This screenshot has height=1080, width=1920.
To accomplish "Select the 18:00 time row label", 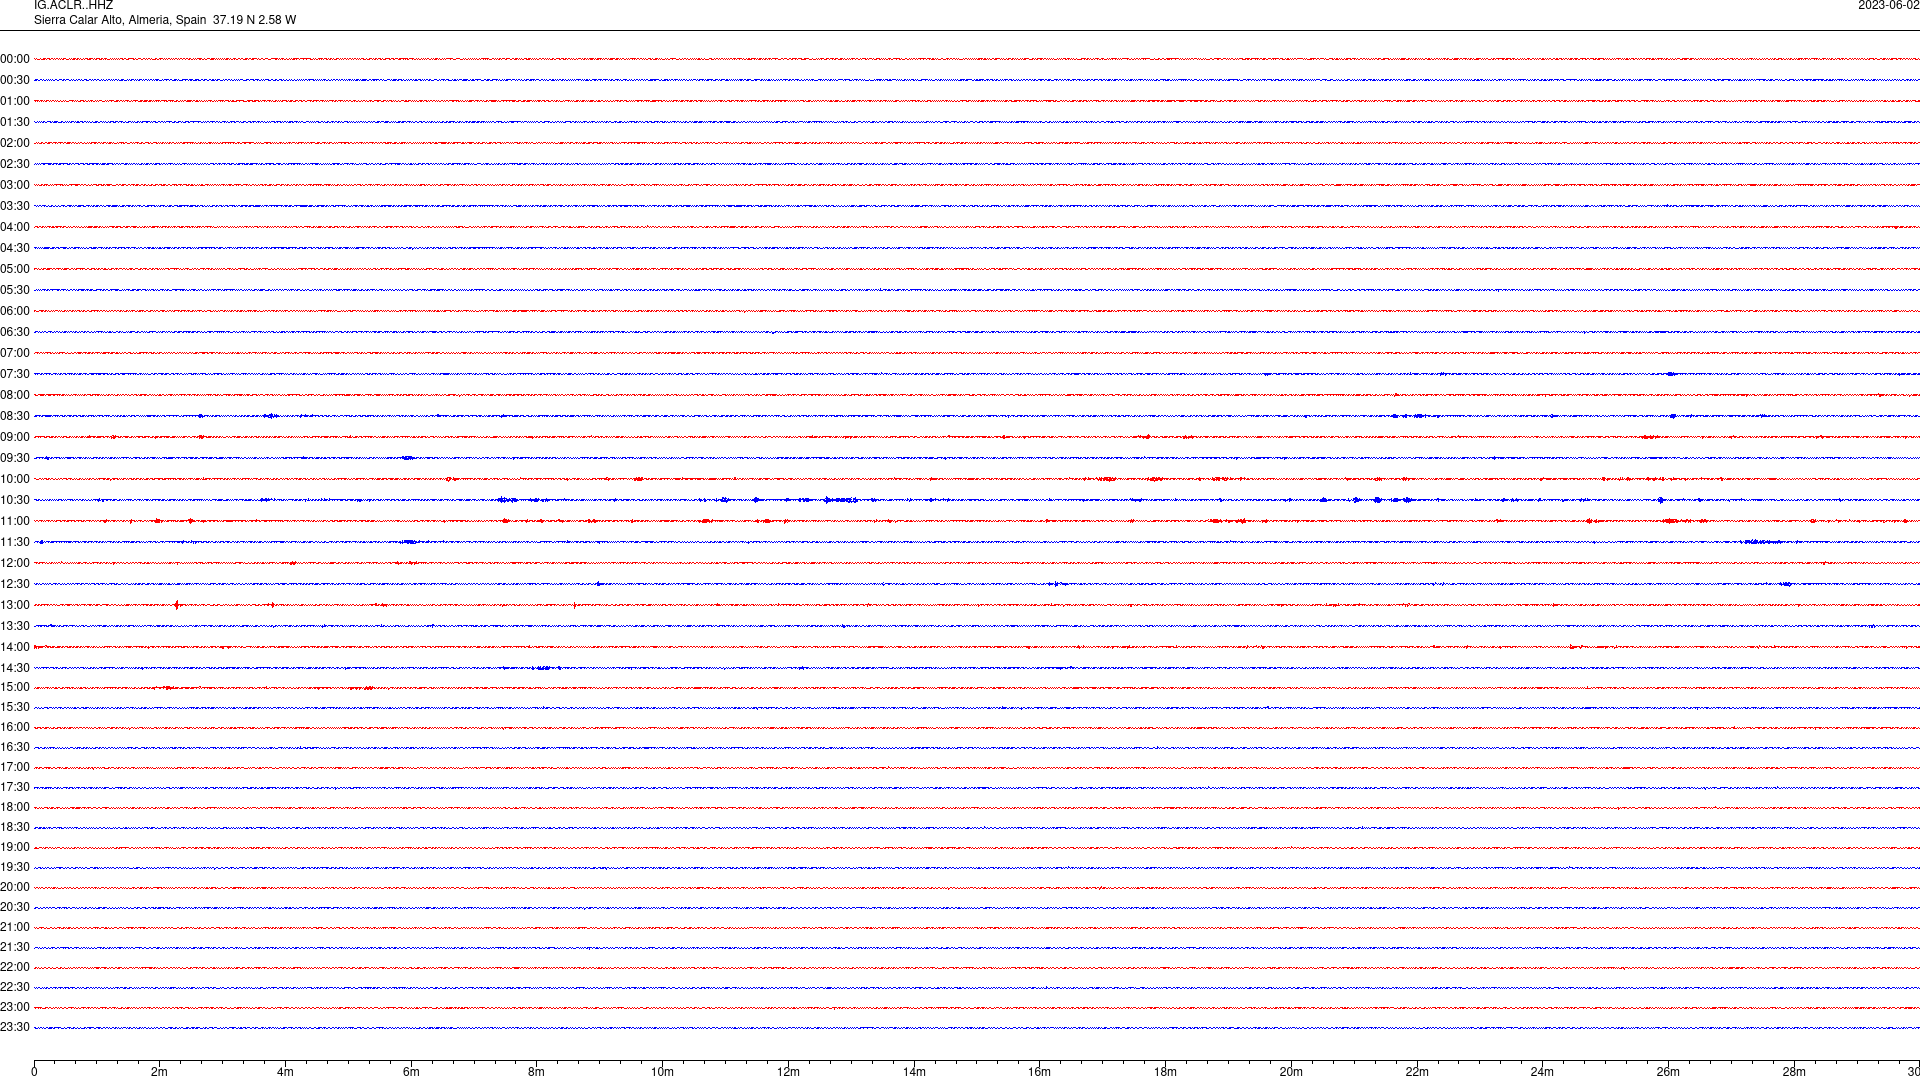I will [x=15, y=807].
